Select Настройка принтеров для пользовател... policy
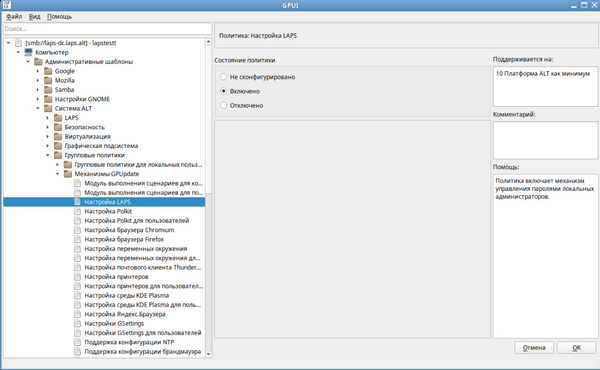Screen dimensions: 600x370 click(143, 286)
